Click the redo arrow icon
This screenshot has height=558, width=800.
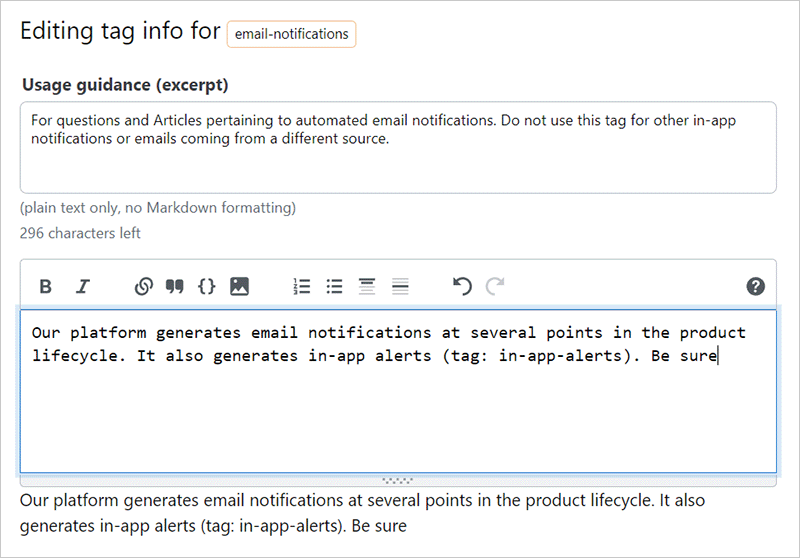494,287
